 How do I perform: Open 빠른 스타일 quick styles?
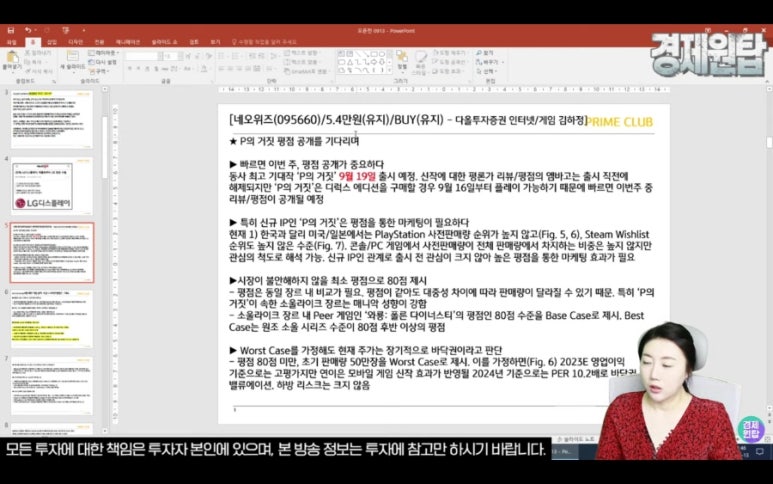[421, 63]
